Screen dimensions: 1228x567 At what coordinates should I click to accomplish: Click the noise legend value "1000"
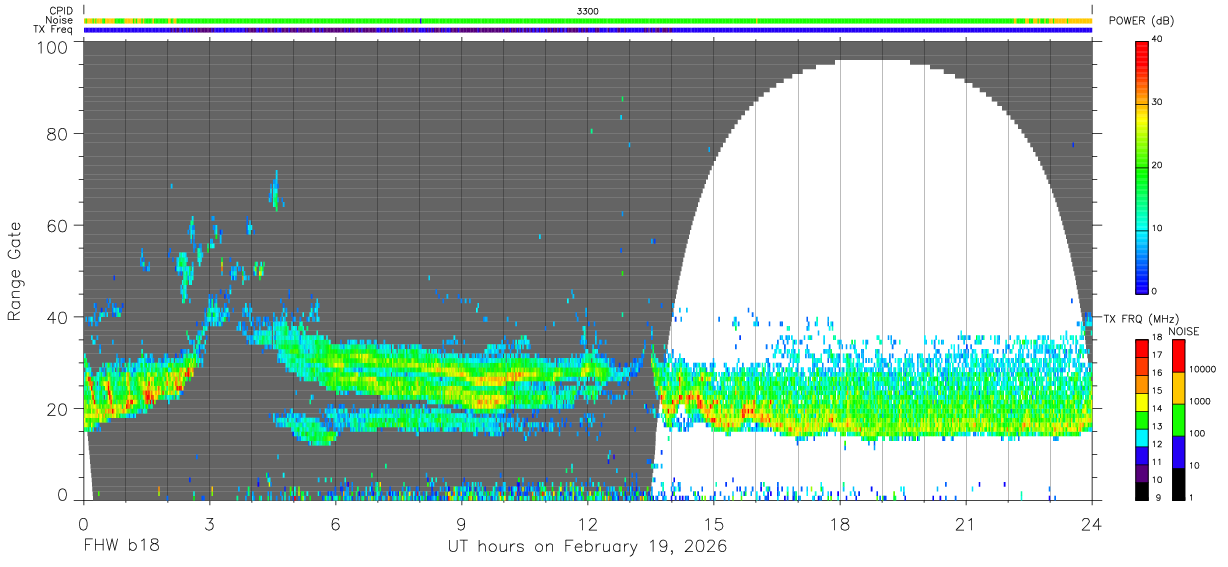[x=1199, y=402]
